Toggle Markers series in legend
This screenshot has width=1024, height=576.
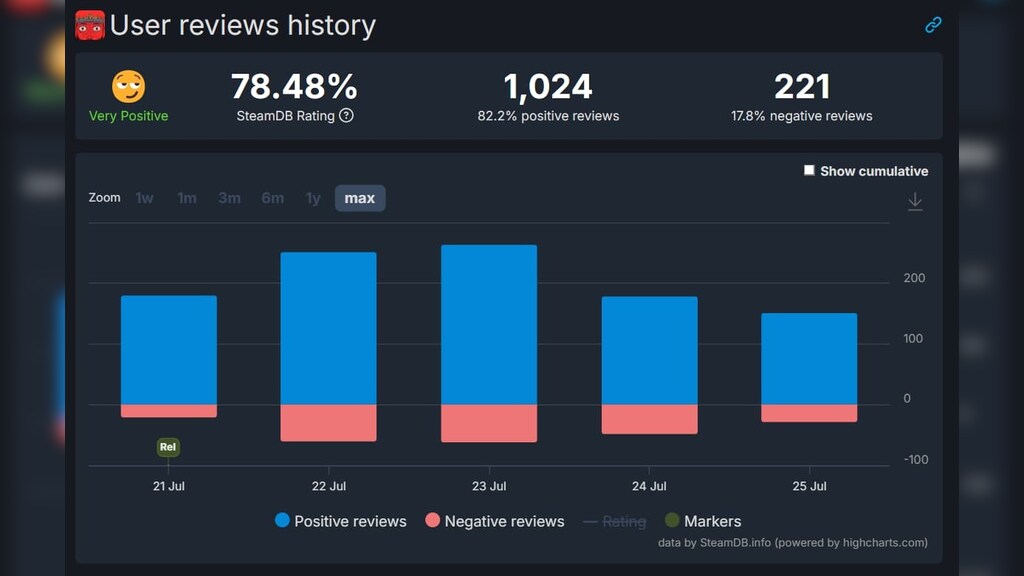703,521
